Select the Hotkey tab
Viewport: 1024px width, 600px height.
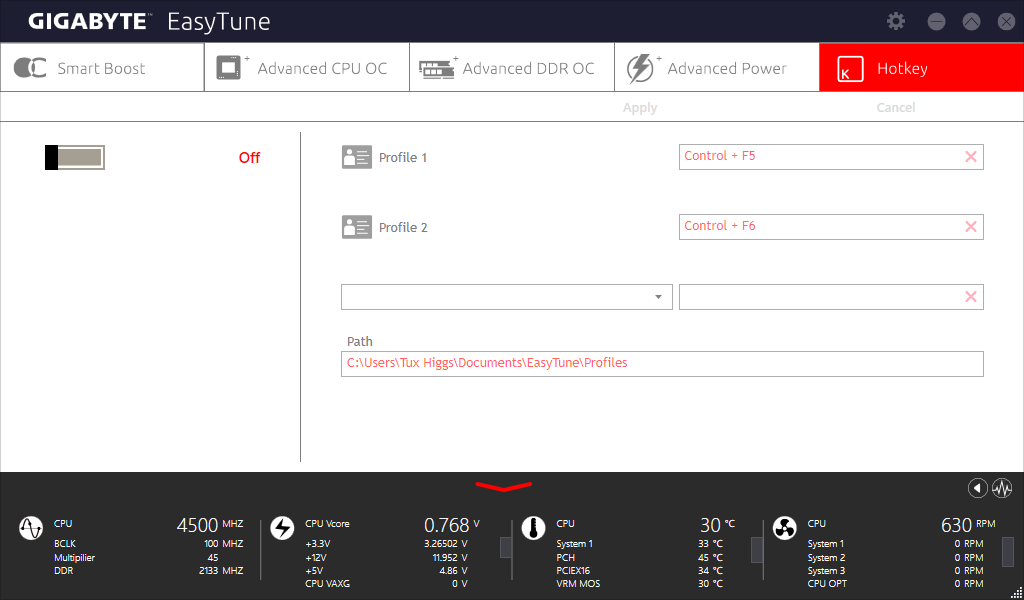(x=921, y=67)
